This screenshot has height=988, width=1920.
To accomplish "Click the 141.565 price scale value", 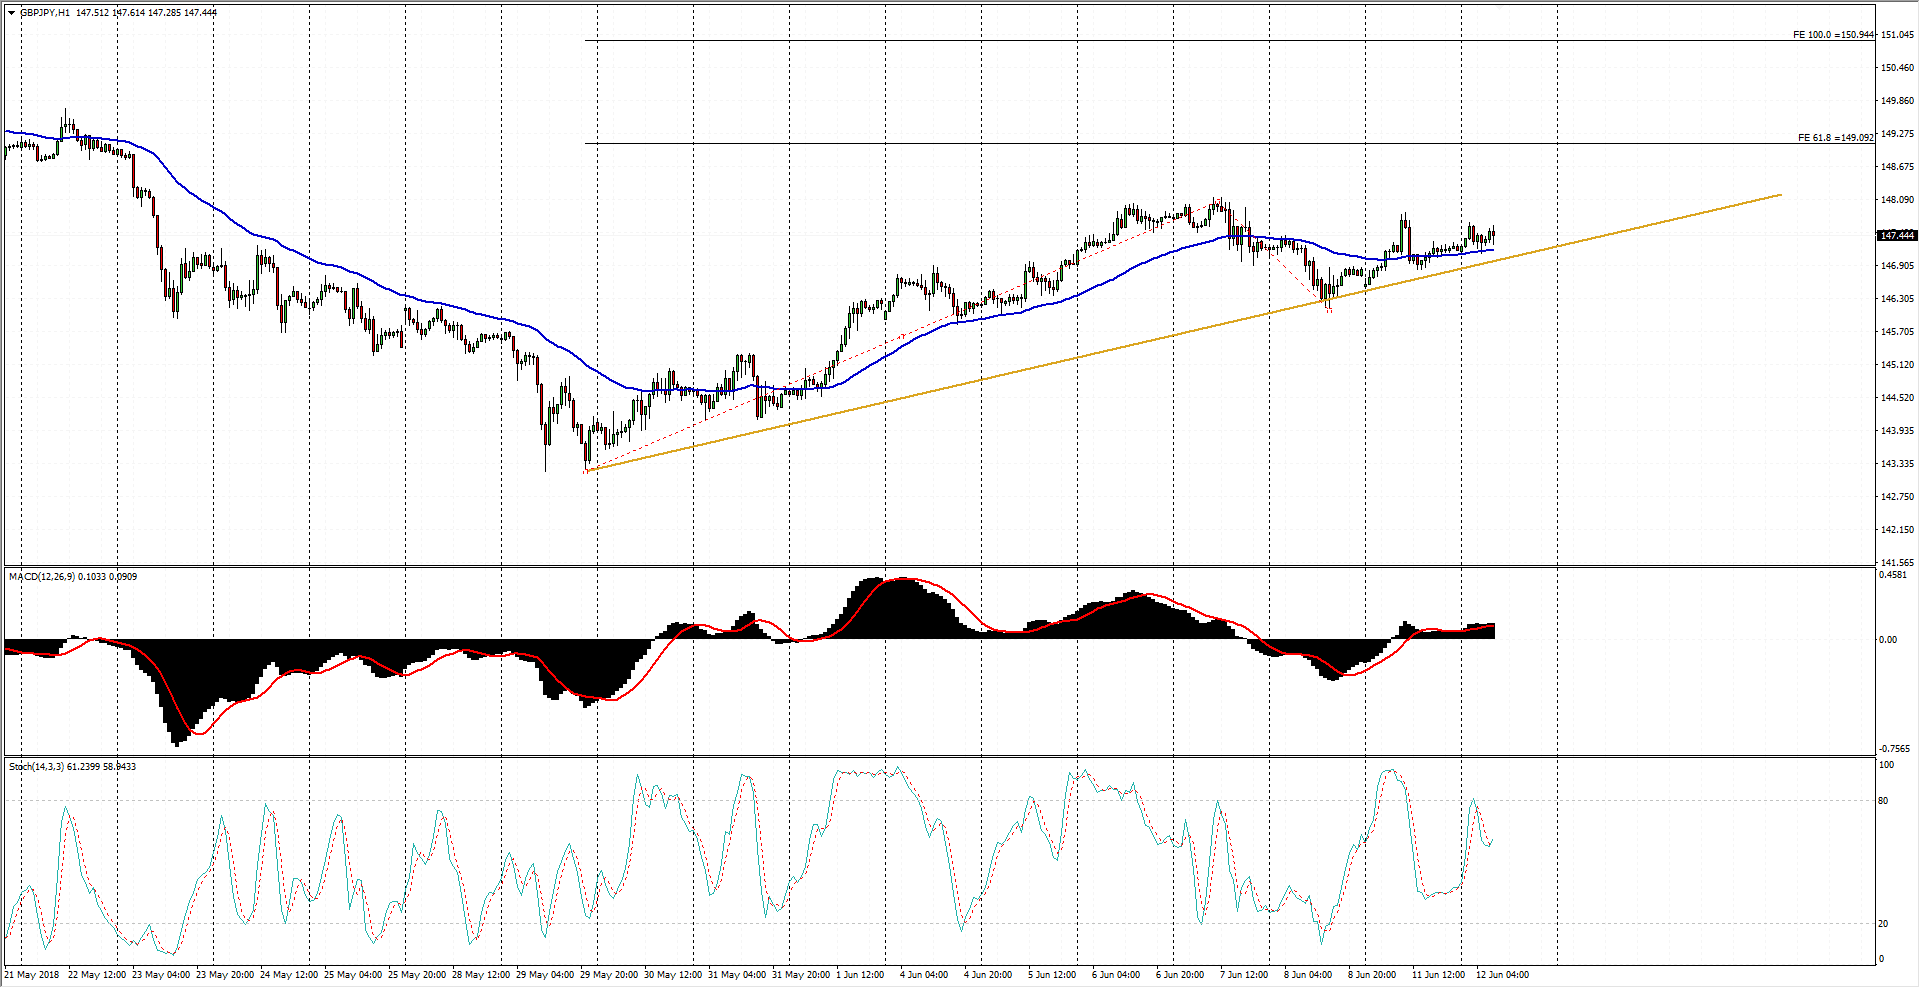I will [x=1897, y=562].
